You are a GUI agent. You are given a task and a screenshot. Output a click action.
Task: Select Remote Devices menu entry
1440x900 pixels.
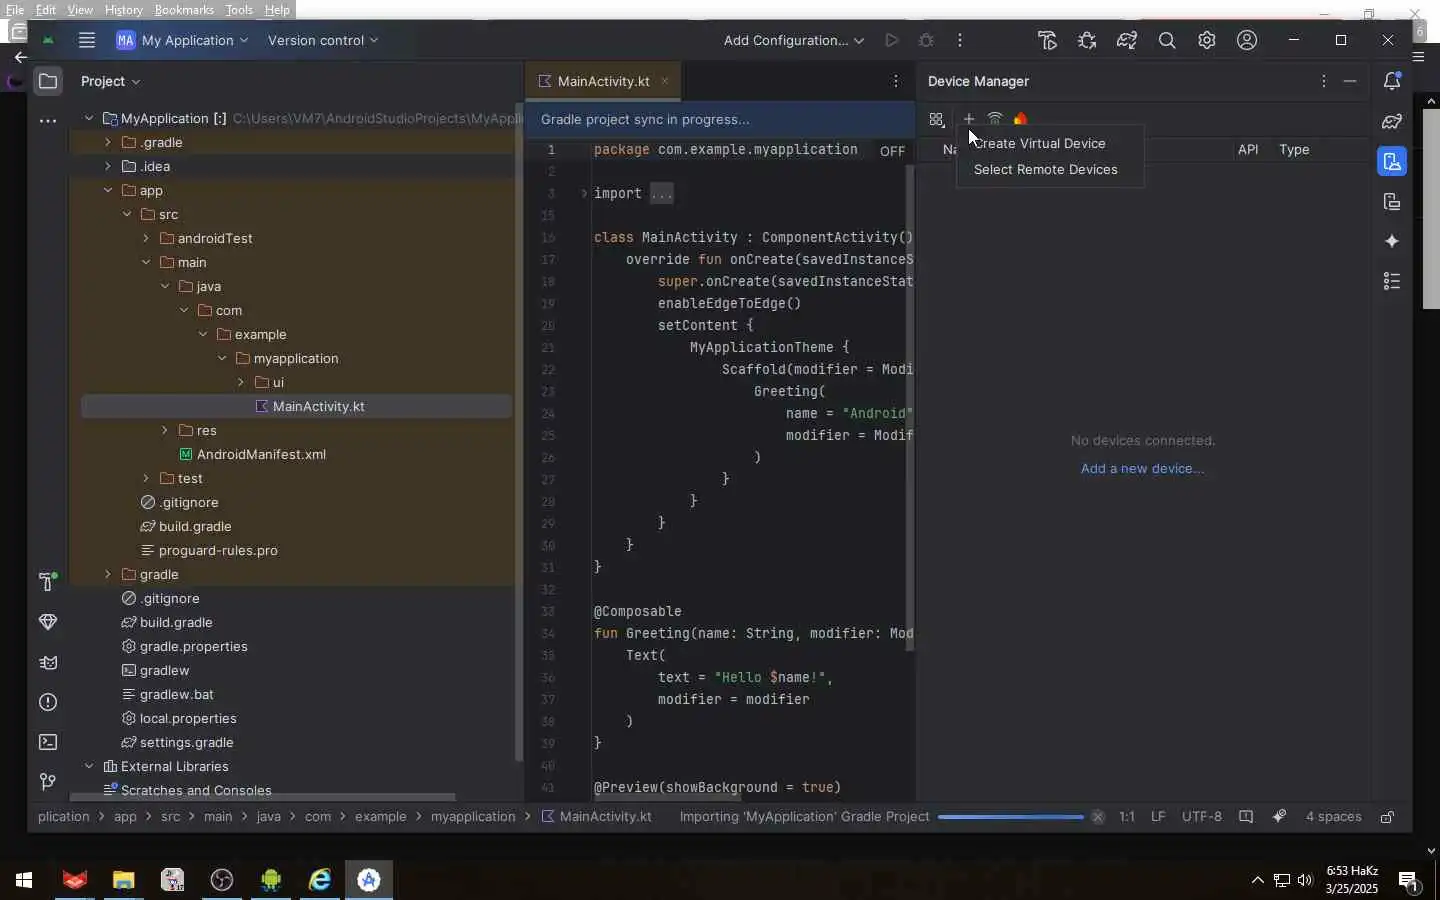[1050, 170]
